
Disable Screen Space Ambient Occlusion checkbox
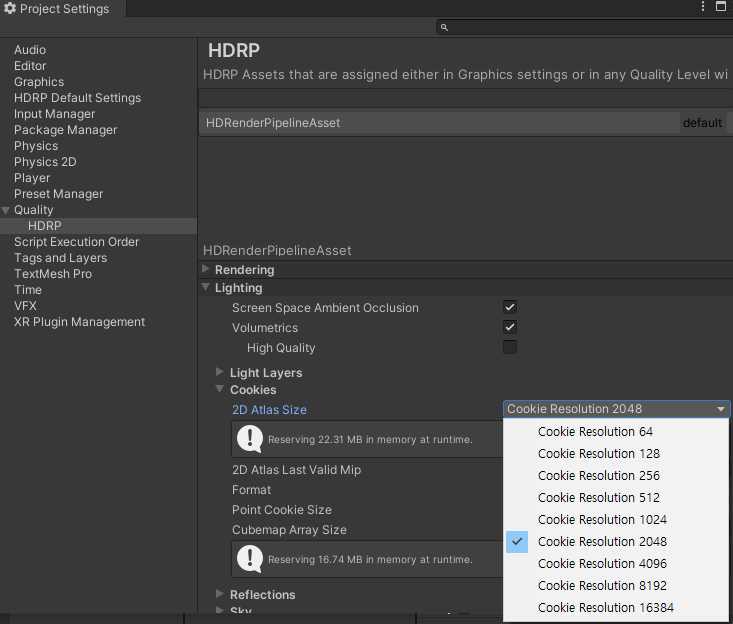click(510, 307)
